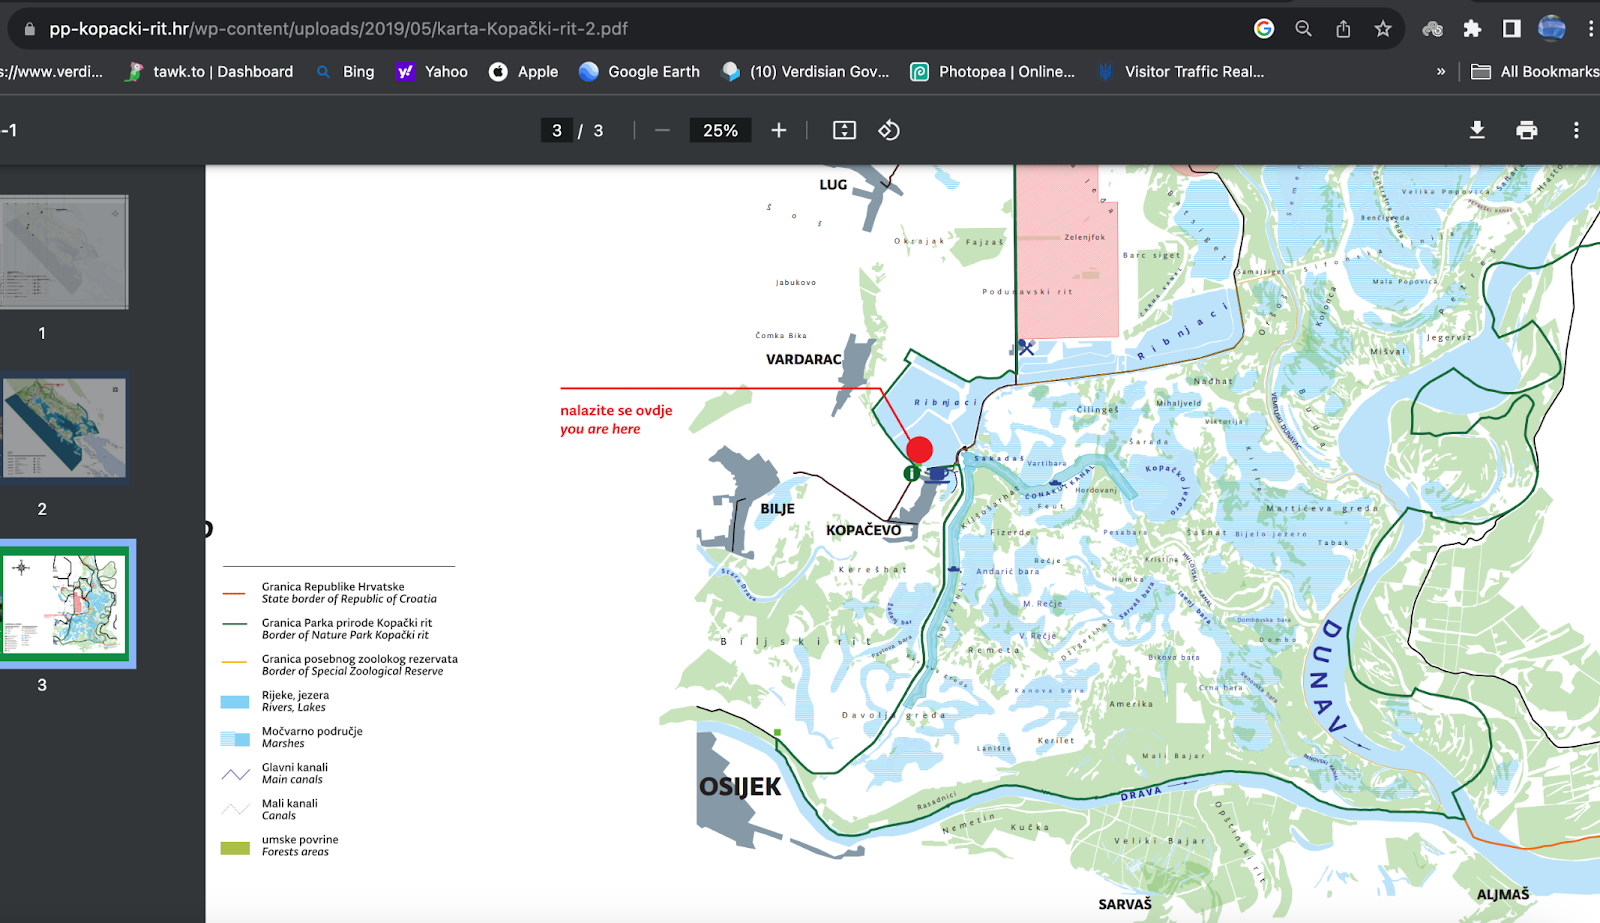Click 'Granica Parka prirode Kopački rit' legend text
The height and width of the screenshot is (923, 1600).
coord(347,623)
